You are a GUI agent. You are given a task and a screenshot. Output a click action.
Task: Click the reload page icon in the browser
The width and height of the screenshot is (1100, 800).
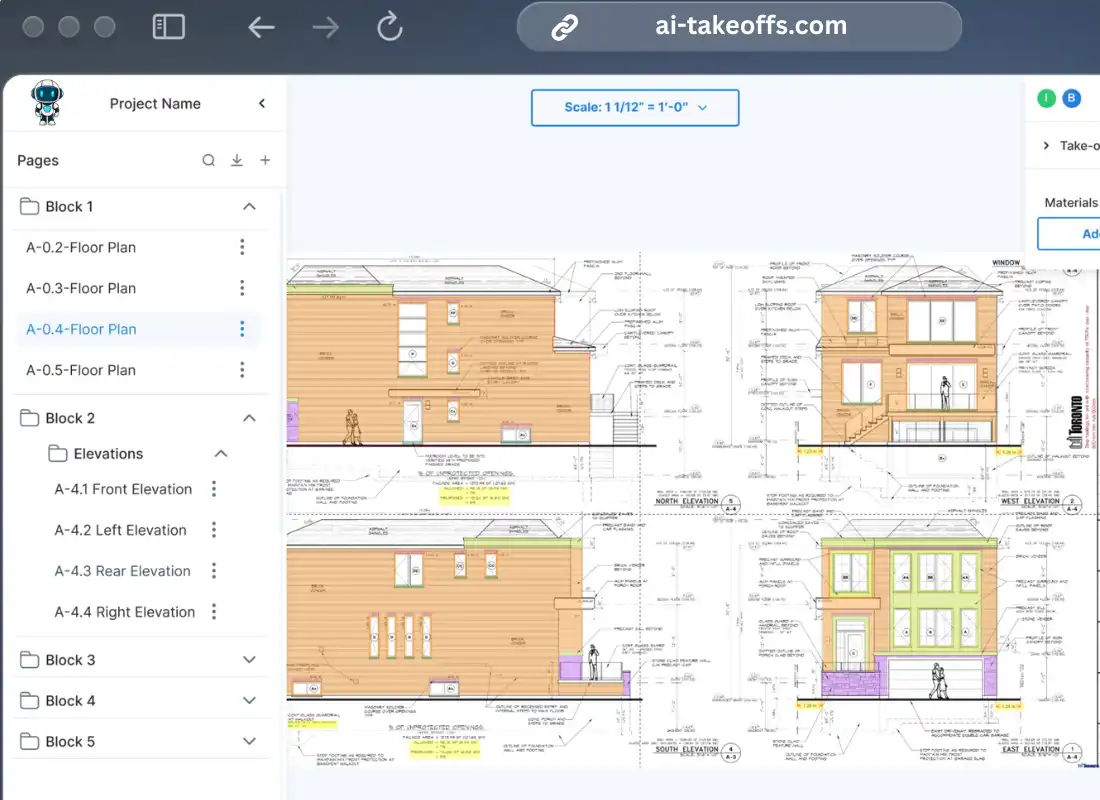coord(389,27)
